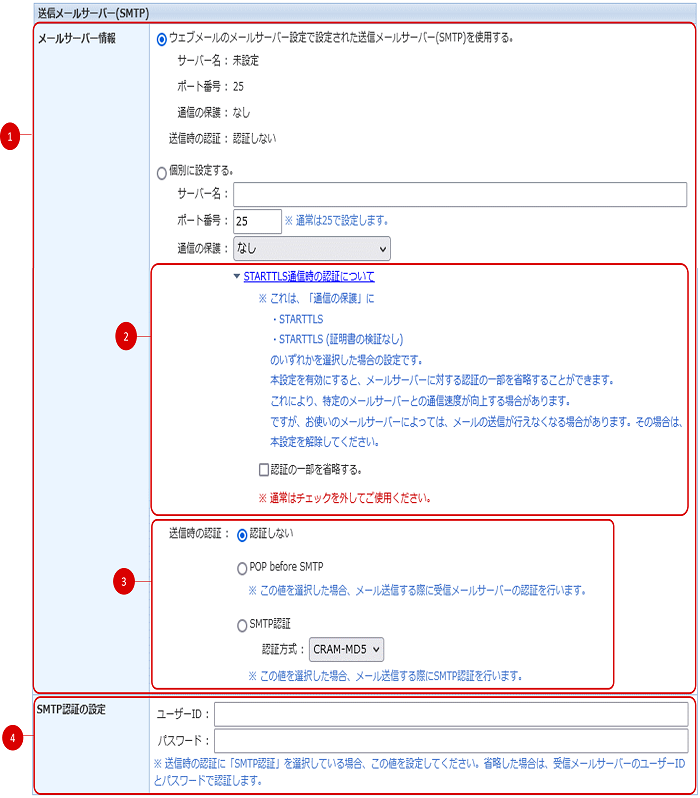700x798 pixels.
Task: Choose the 個別に設定する radio button
Action: coord(161,174)
